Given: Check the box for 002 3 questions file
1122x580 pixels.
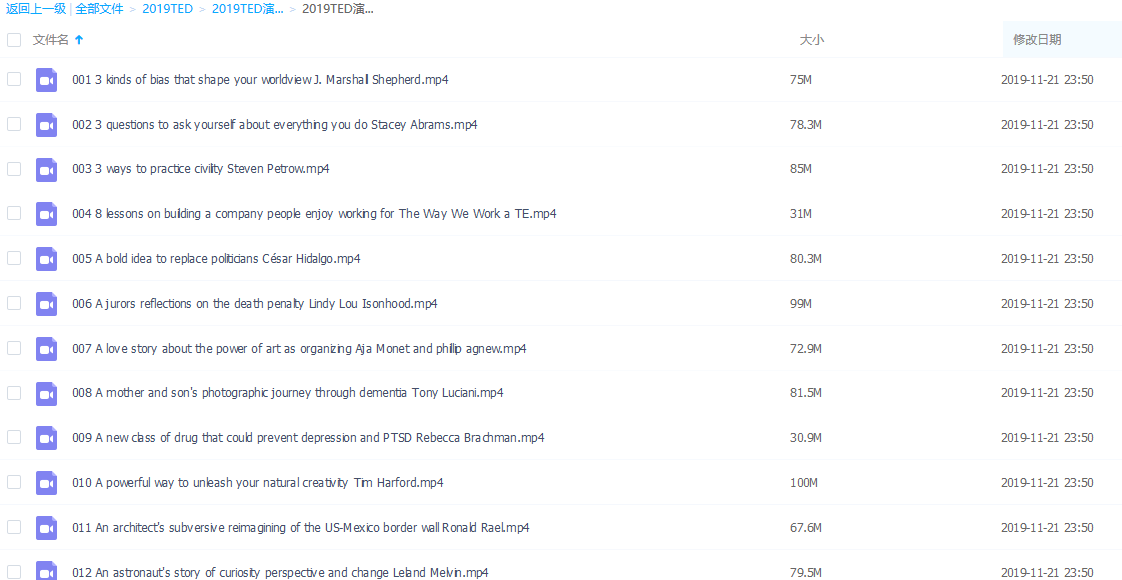Looking at the screenshot, I should click(14, 125).
